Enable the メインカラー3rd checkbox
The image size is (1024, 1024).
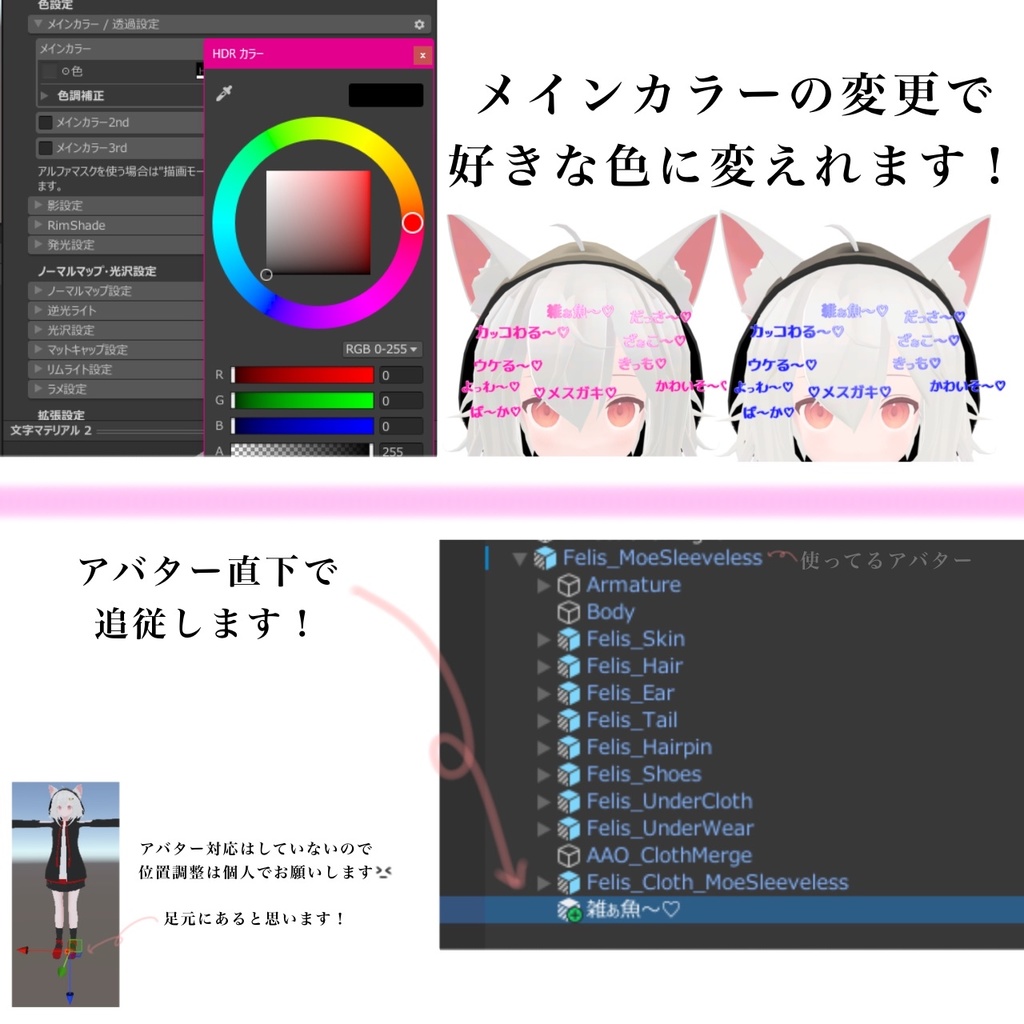tap(45, 148)
